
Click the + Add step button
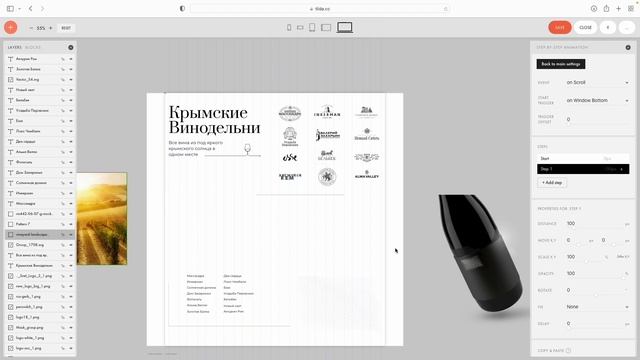(x=552, y=183)
